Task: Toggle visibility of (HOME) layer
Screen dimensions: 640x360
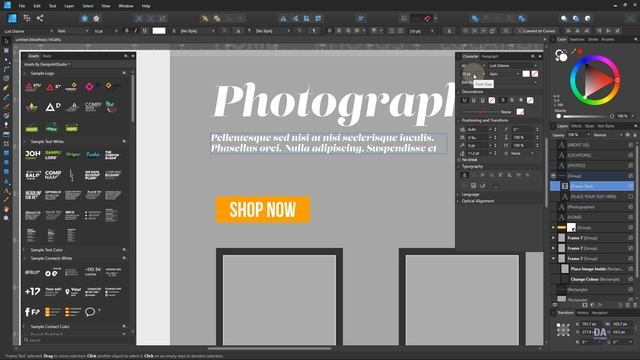Action: click(x=631, y=217)
